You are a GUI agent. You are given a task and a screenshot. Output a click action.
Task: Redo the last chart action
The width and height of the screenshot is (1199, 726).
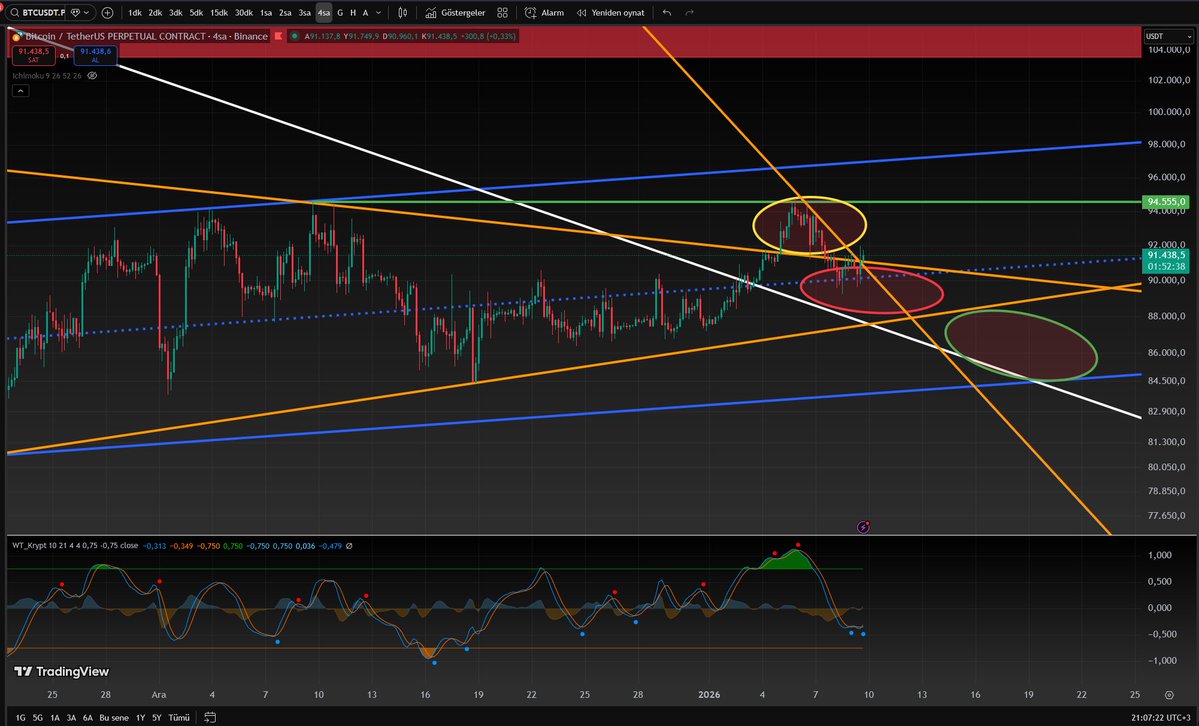[690, 13]
